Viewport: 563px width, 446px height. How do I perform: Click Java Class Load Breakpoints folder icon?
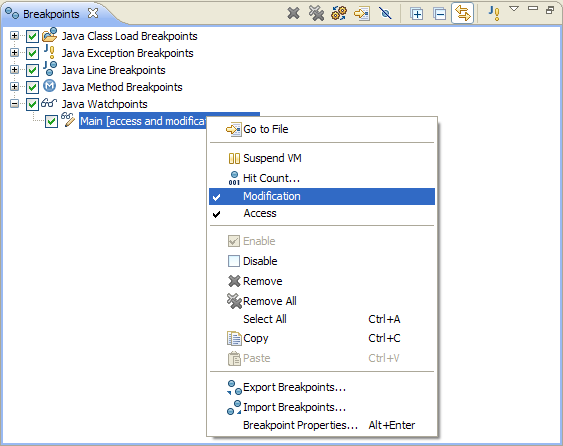tap(50, 35)
